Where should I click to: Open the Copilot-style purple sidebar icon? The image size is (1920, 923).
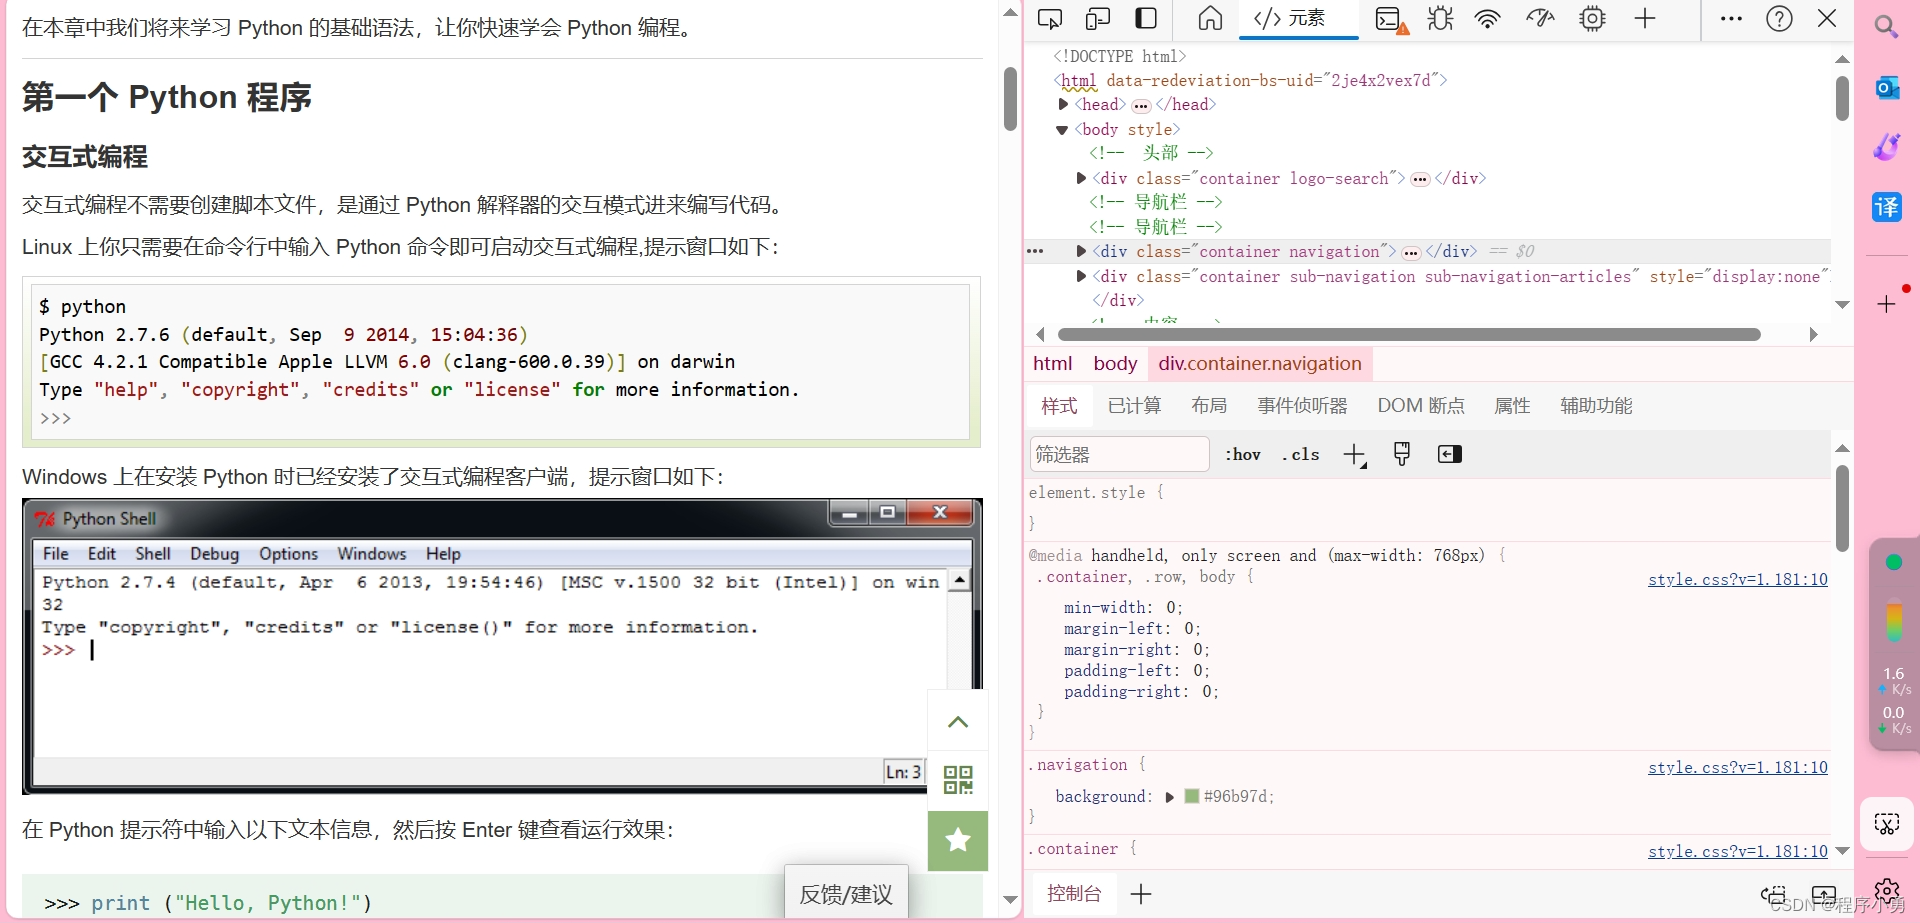(1887, 147)
